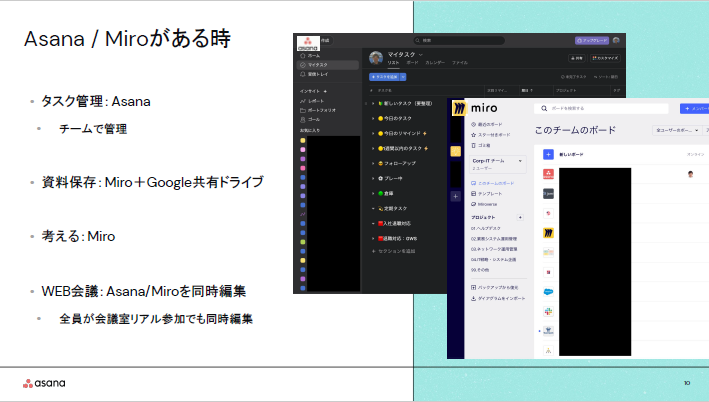Open テンプレート in Miro sidebar
The height and width of the screenshot is (402, 709).
(487, 194)
